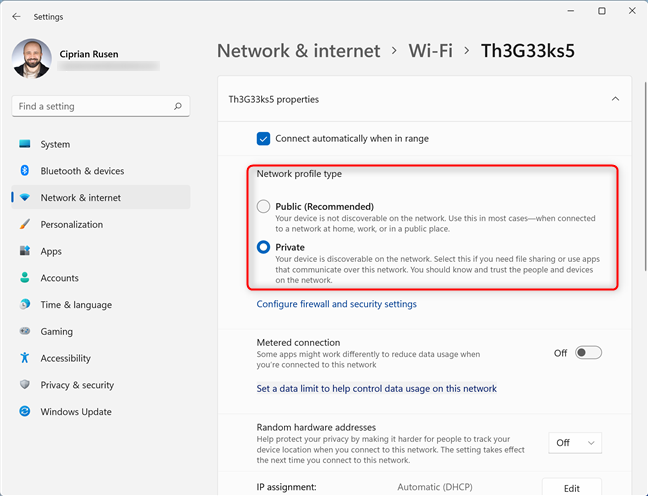Toggle Connect automatically when in range checkbox
Screen dimensions: 648x496
point(263,138)
